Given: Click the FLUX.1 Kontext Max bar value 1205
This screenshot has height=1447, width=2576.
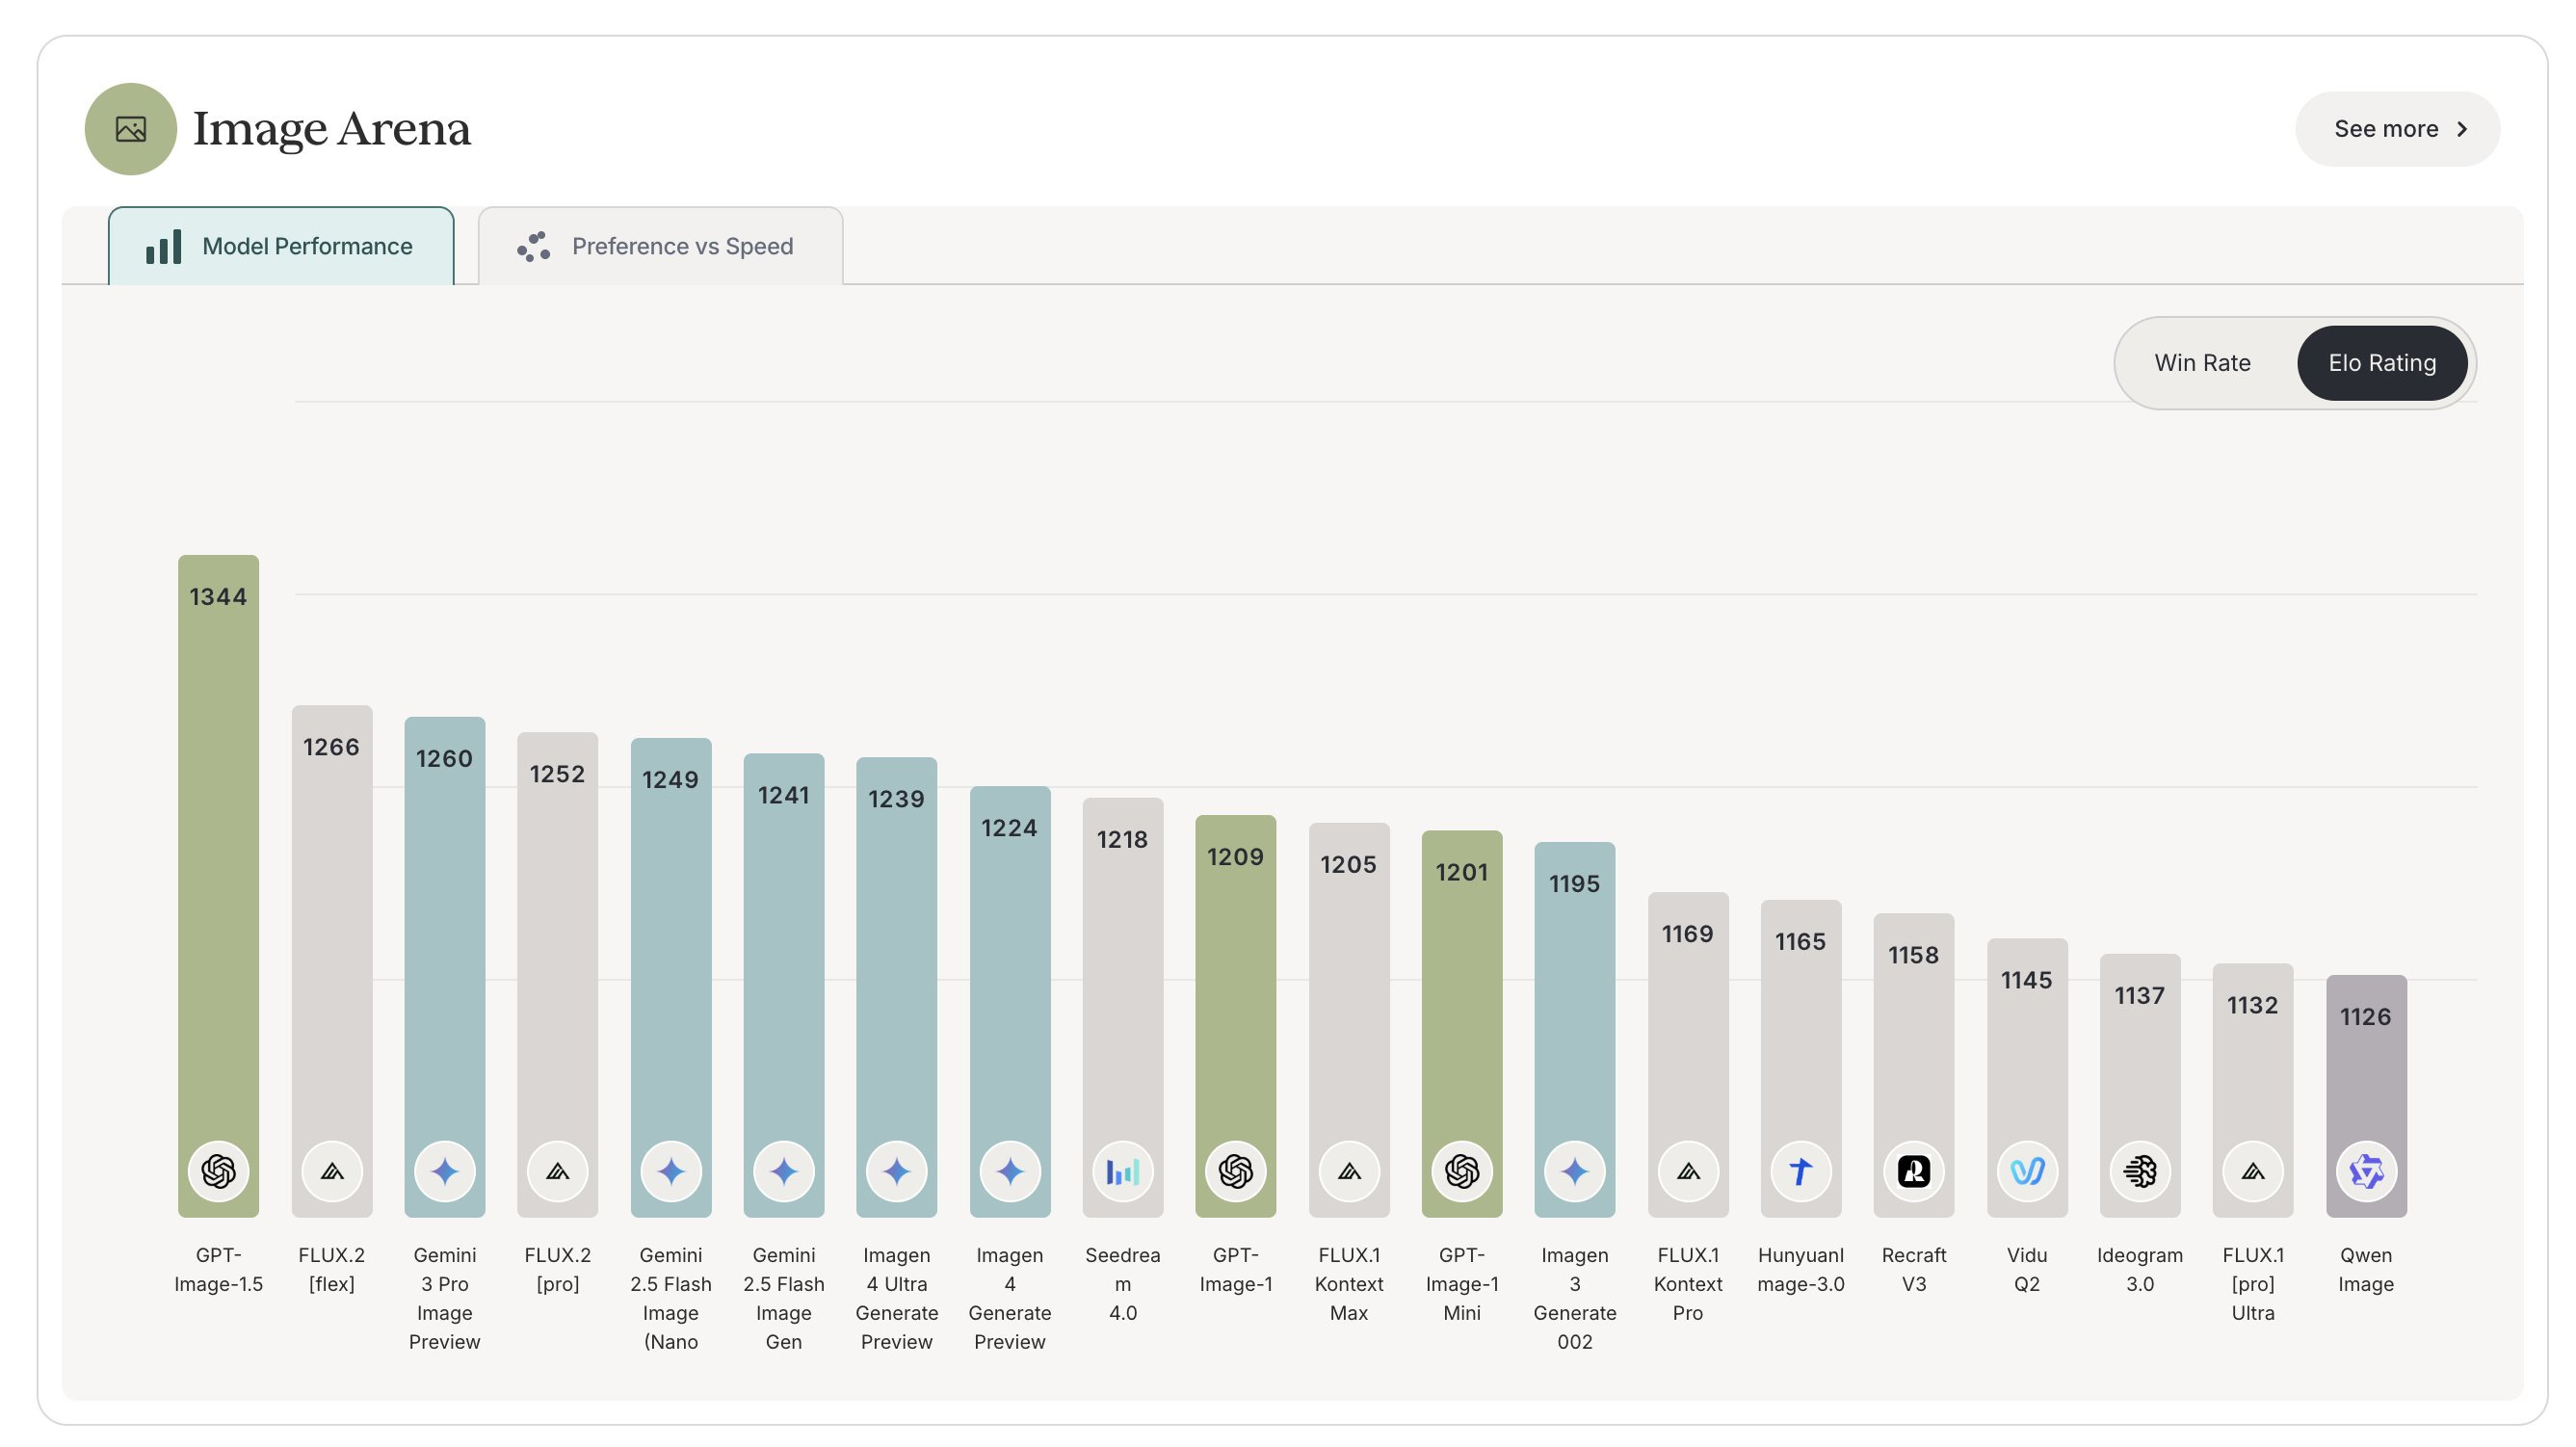Looking at the screenshot, I should [1348, 864].
